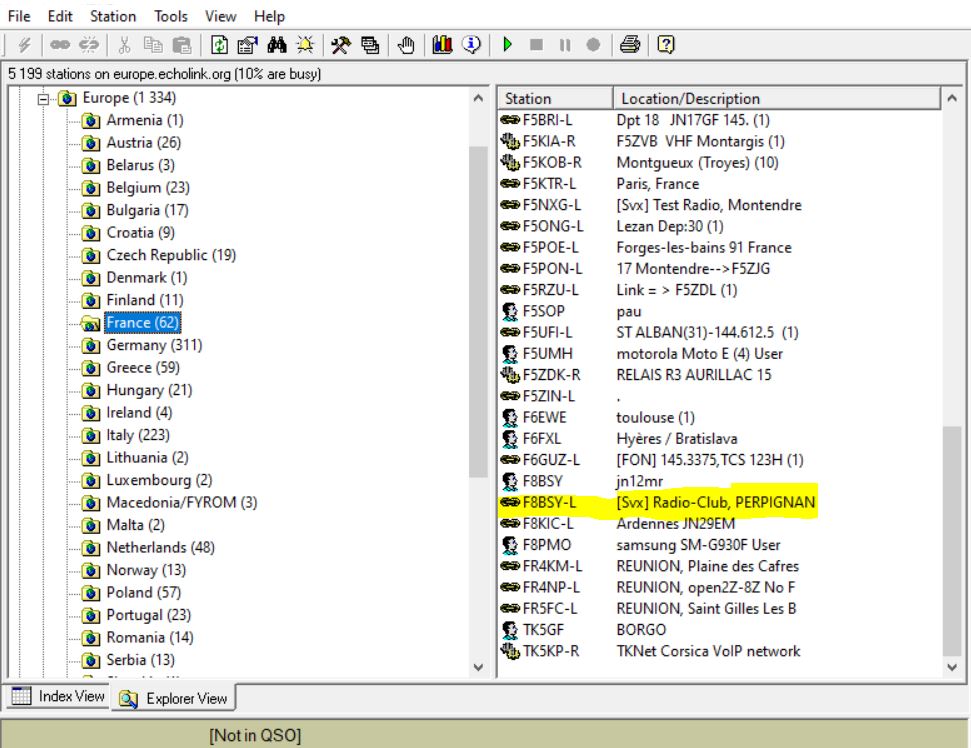Image resolution: width=971 pixels, height=748 pixels.
Task: Click the printer Print icon
Action: (x=630, y=45)
